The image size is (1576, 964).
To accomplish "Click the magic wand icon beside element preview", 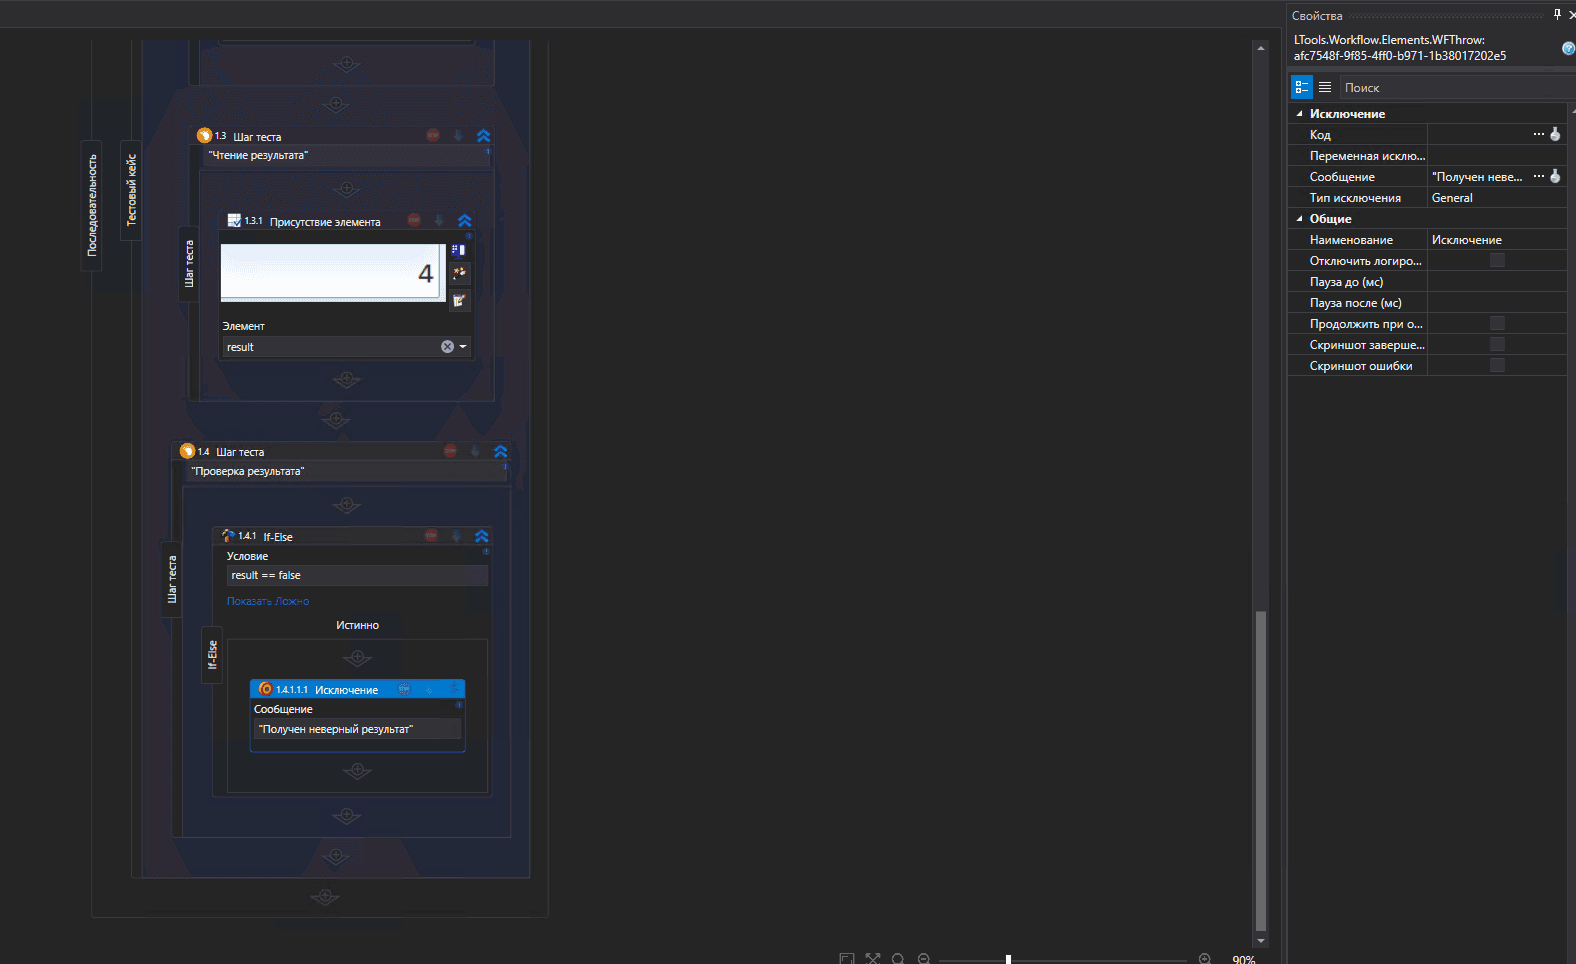I will click(x=459, y=273).
